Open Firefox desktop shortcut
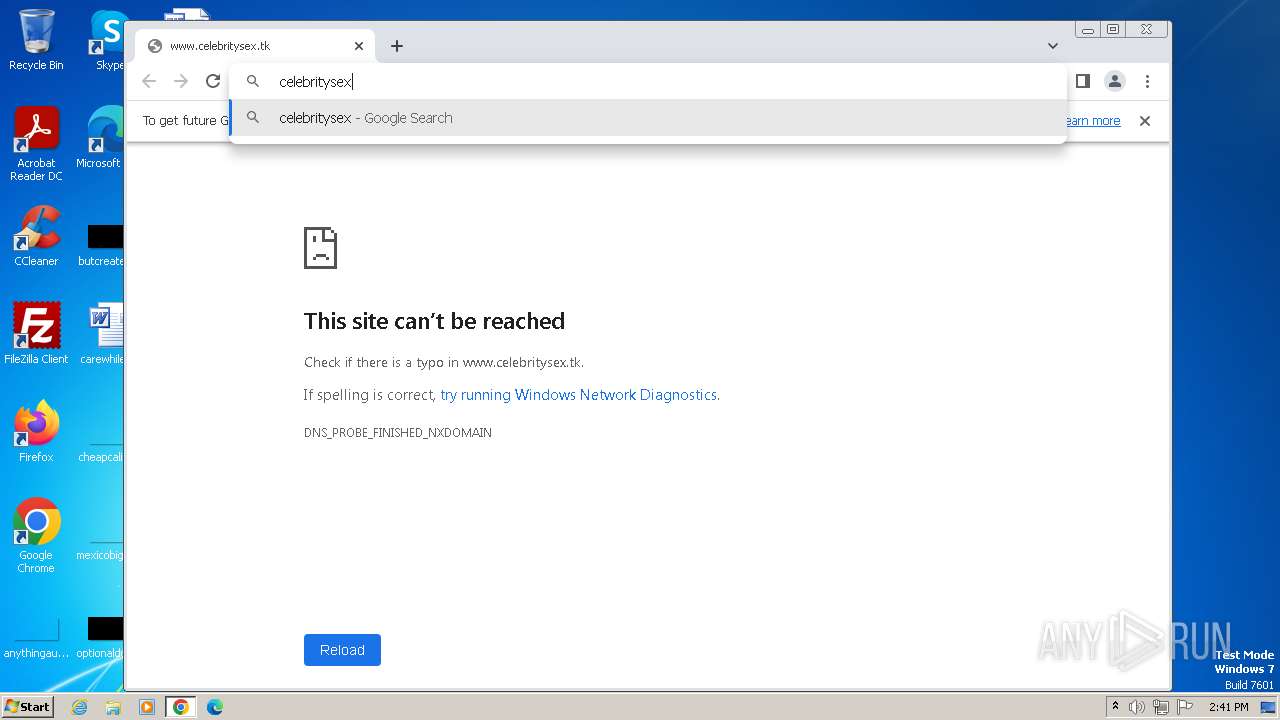 36,432
